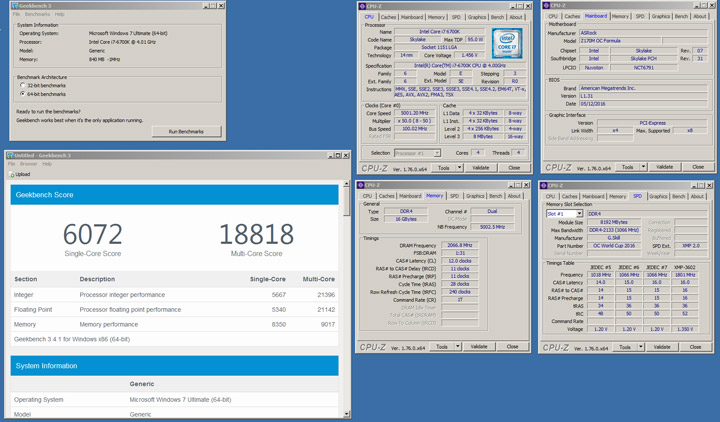Viewport: 720px width, 422px height.
Task: Open Help menu in Geekbench 3 main window
Action: tap(60, 14)
